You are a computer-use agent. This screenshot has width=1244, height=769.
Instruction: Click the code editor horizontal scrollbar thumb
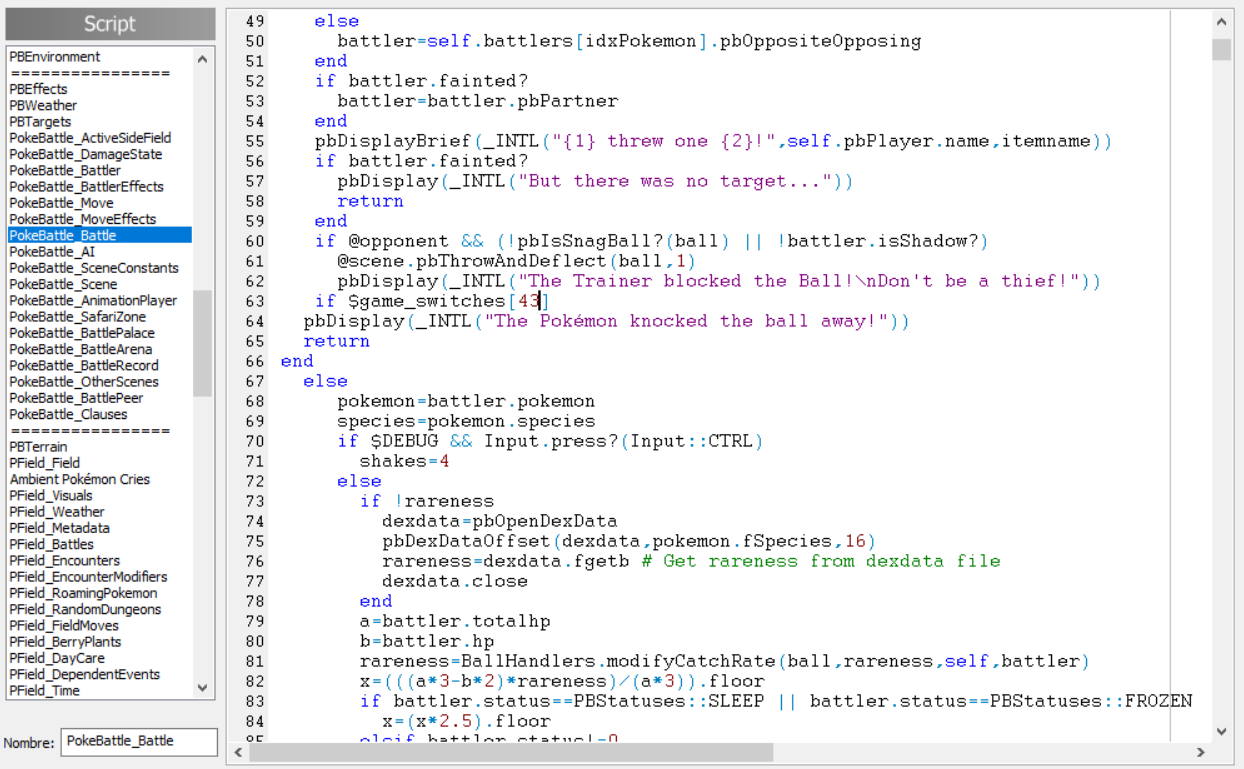(510, 751)
